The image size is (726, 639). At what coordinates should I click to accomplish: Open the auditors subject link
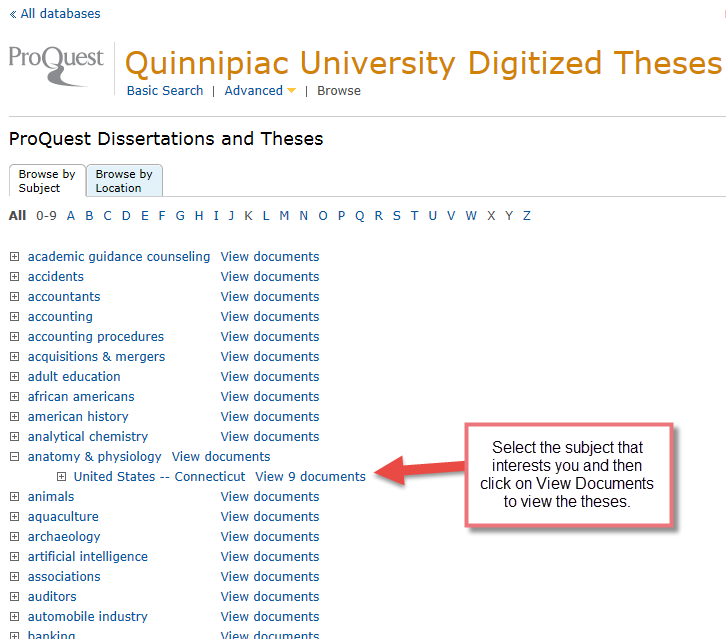click(52, 596)
